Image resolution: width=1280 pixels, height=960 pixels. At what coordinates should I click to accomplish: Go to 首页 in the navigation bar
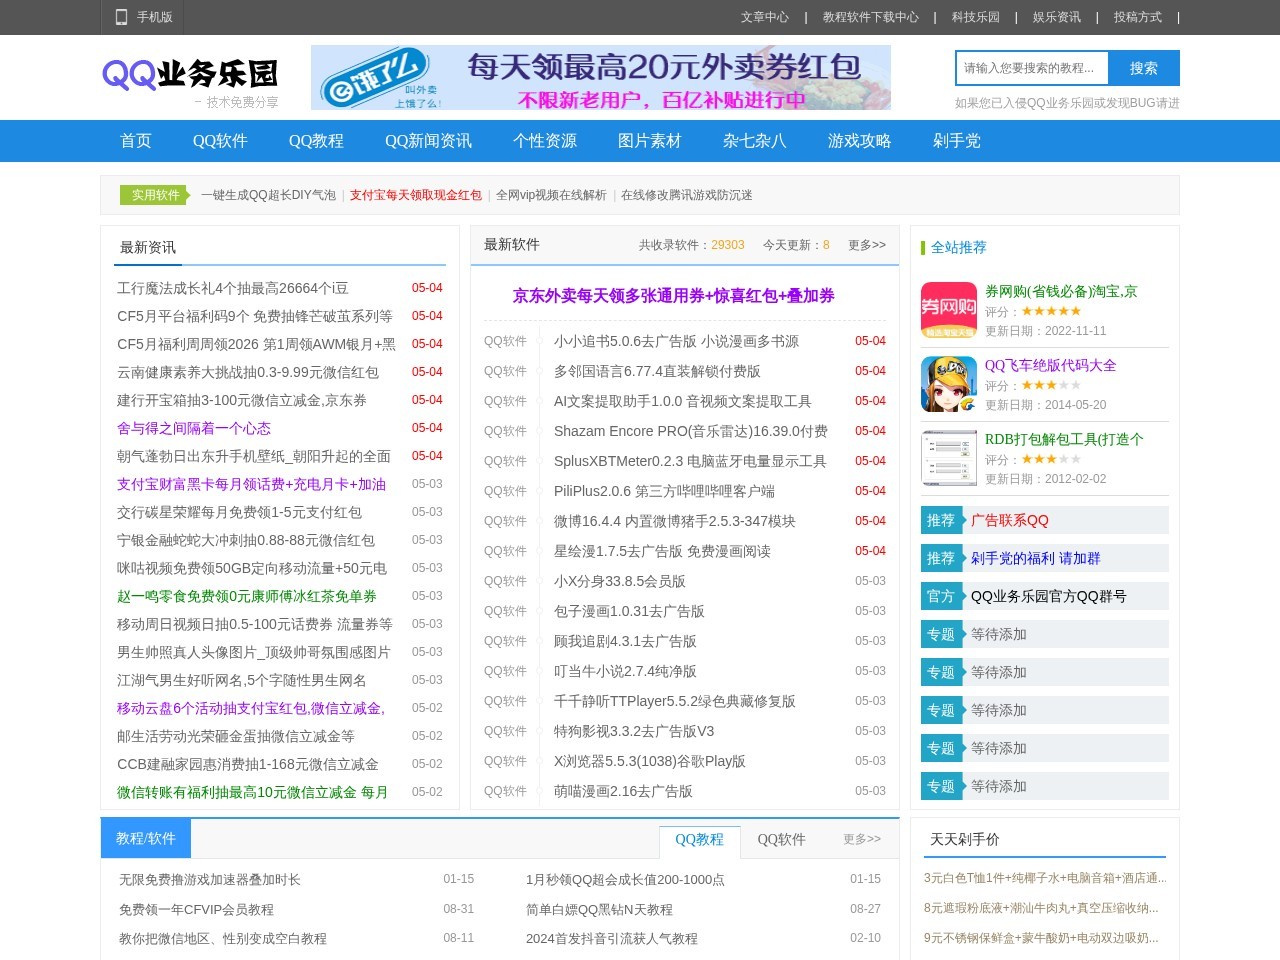tap(136, 141)
